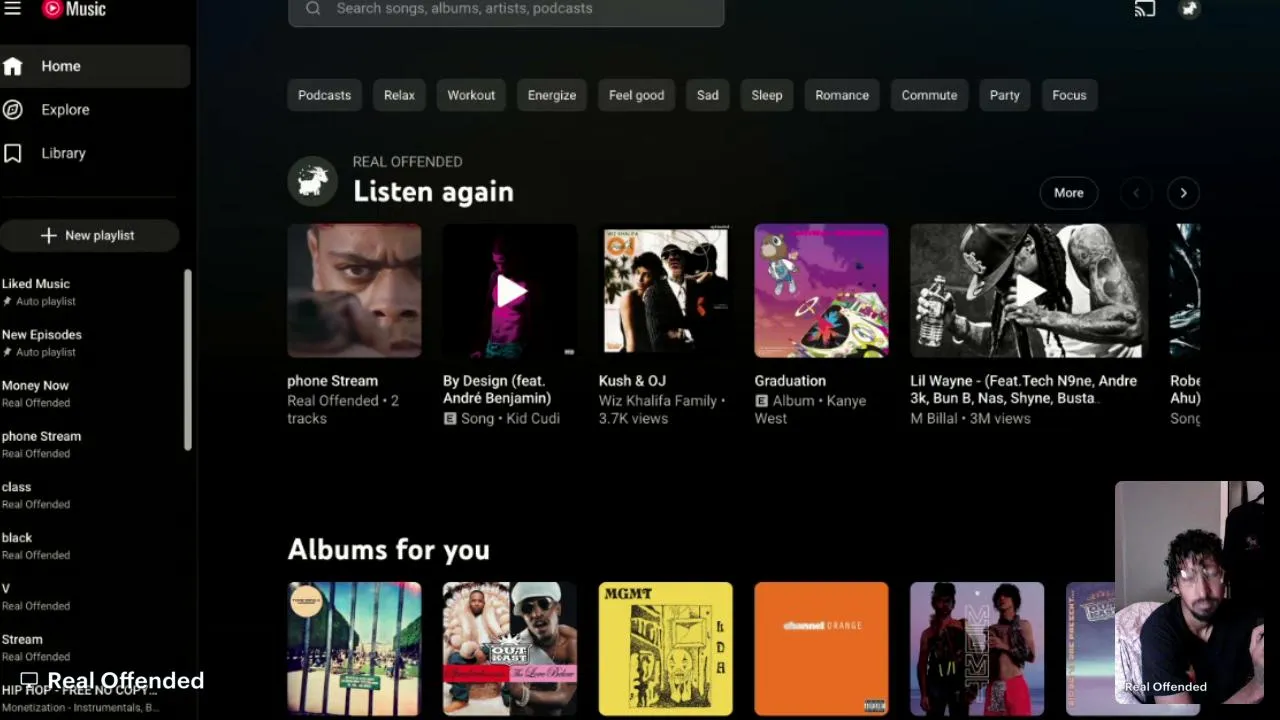Open the Stream playlist in sidebar
Image resolution: width=1280 pixels, height=720 pixels.
[x=90, y=648]
